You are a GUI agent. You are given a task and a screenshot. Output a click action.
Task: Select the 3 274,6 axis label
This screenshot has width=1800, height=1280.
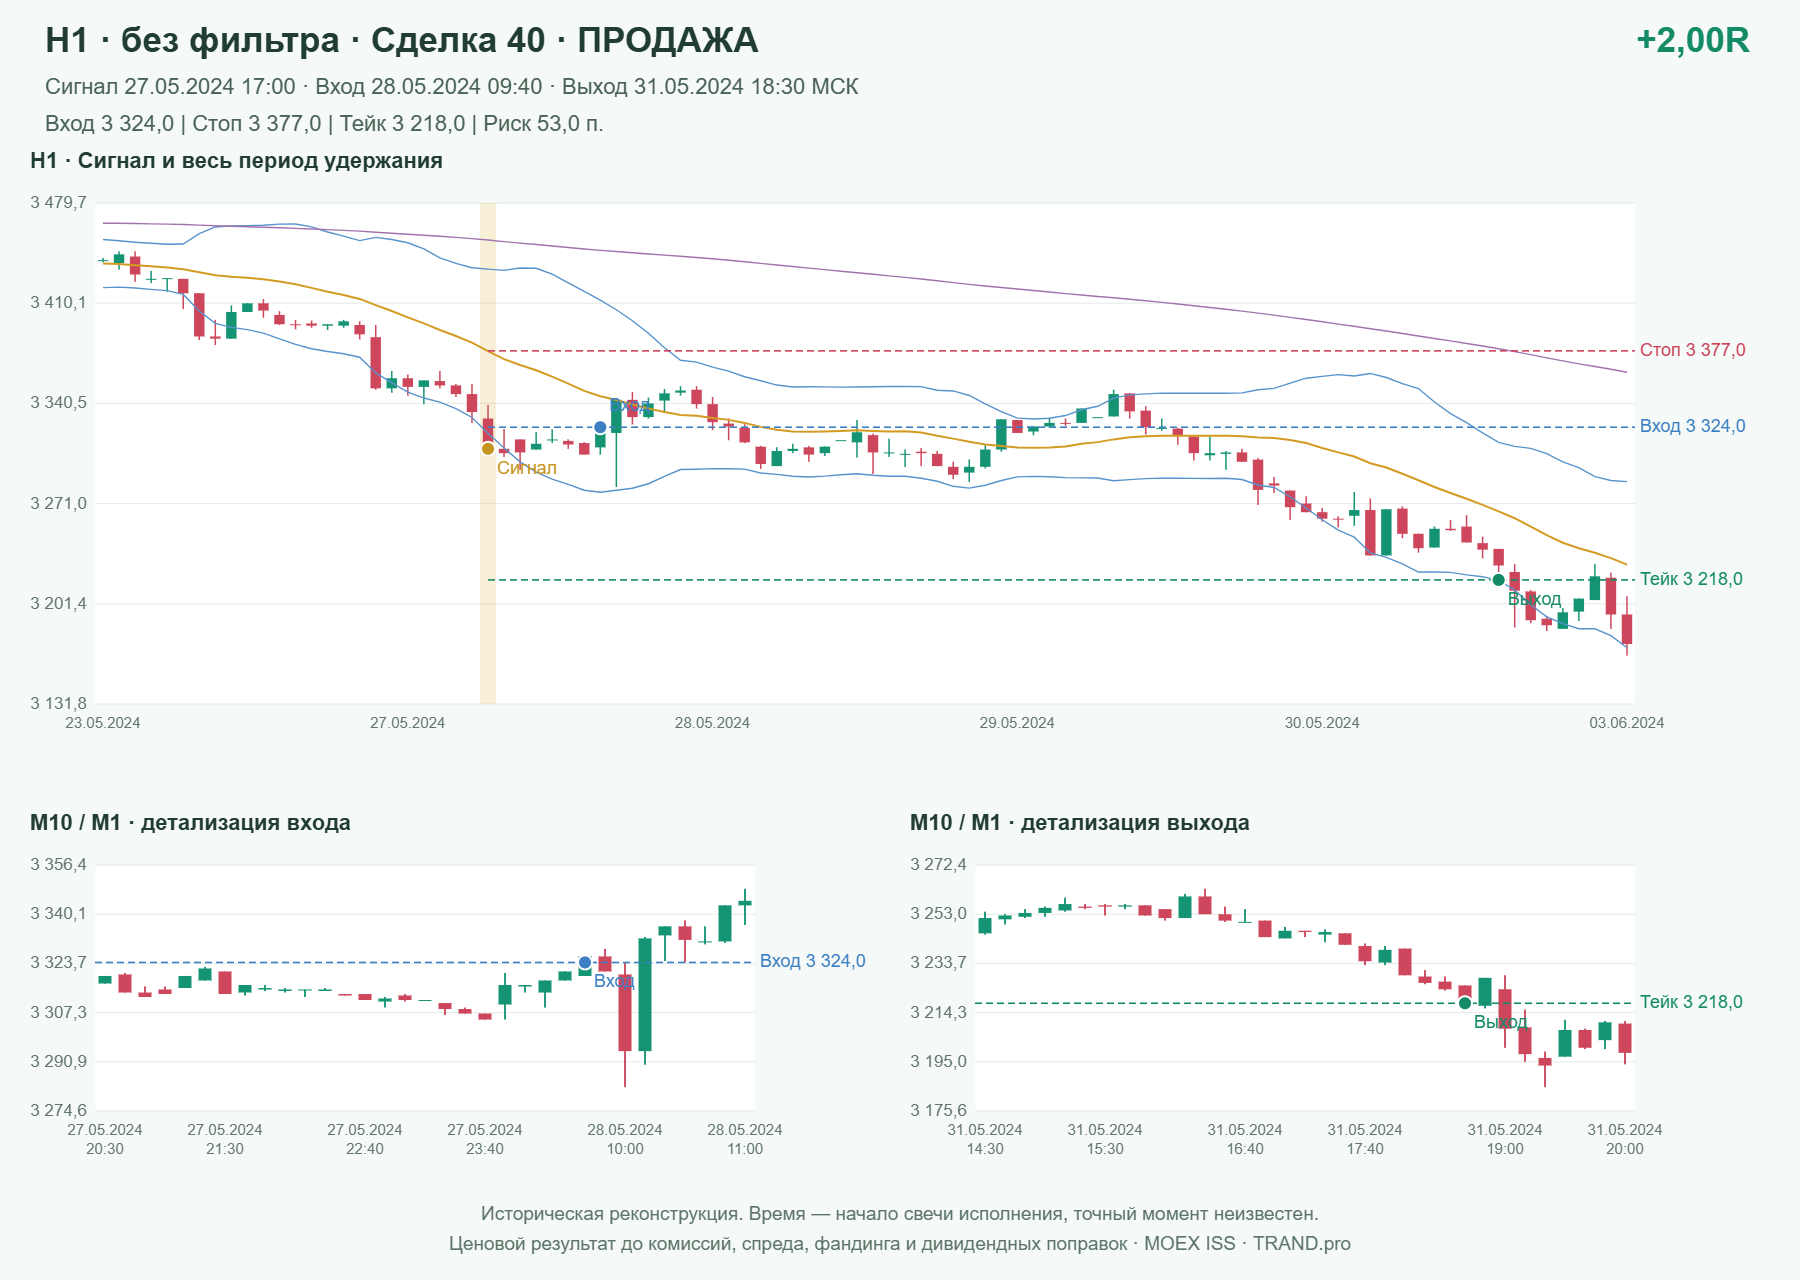58,1111
